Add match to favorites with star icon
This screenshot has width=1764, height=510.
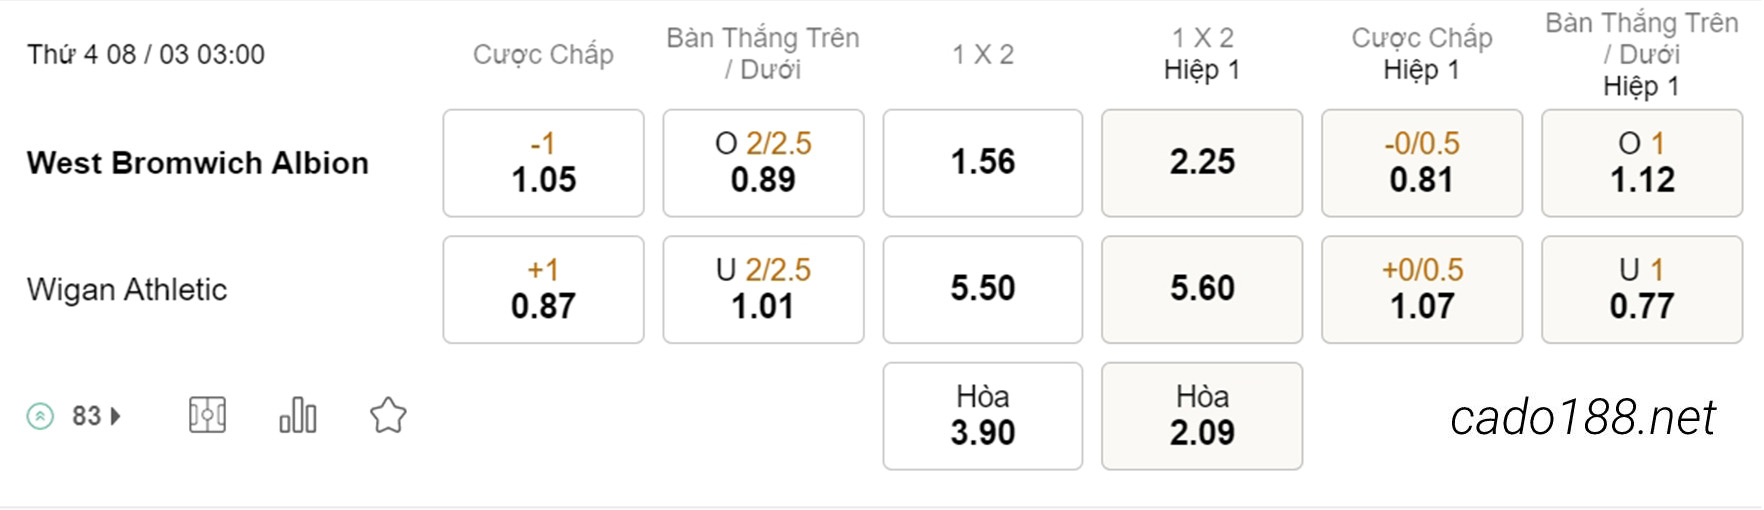click(388, 415)
